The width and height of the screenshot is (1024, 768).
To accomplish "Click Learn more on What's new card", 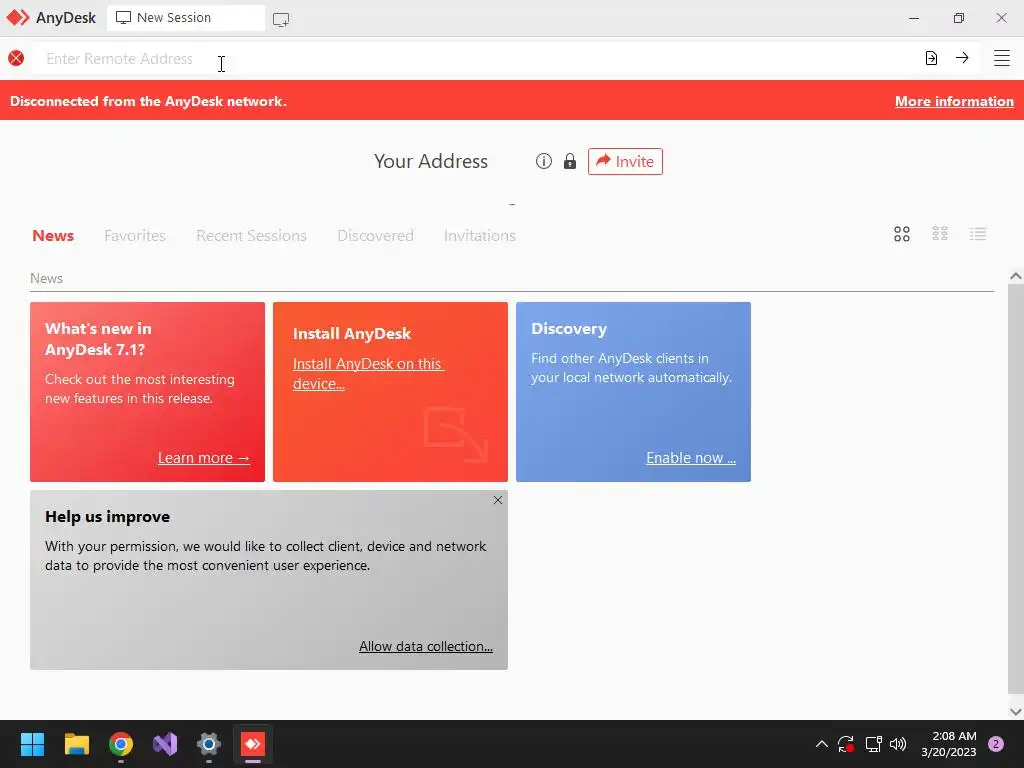I will pyautogui.click(x=204, y=458).
